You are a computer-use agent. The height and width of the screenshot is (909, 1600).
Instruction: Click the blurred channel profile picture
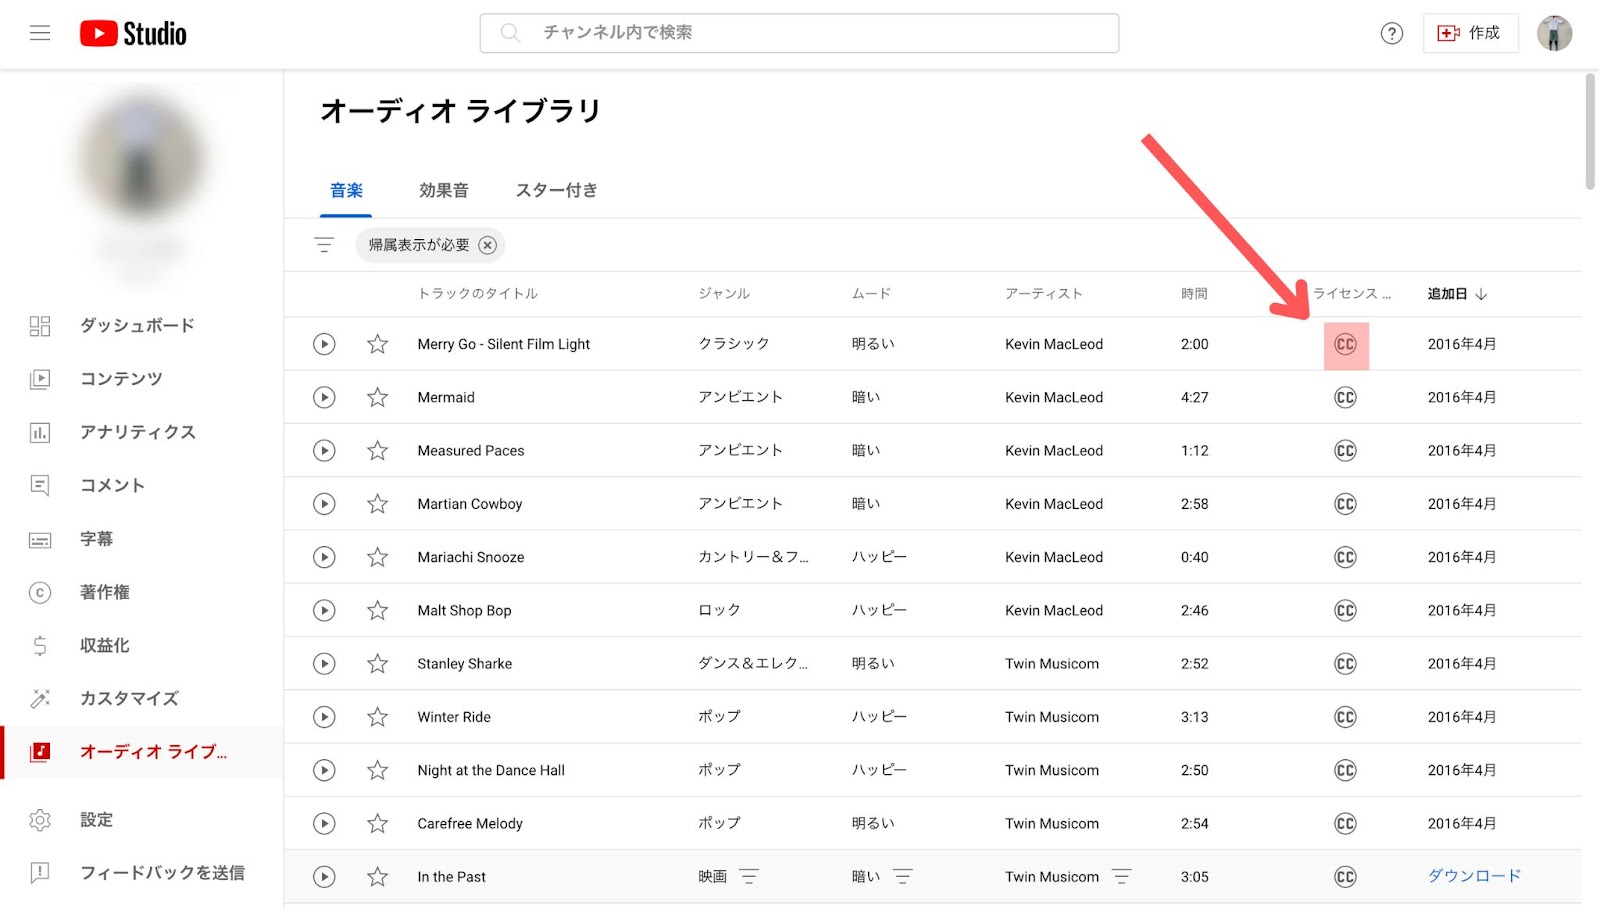[142, 158]
